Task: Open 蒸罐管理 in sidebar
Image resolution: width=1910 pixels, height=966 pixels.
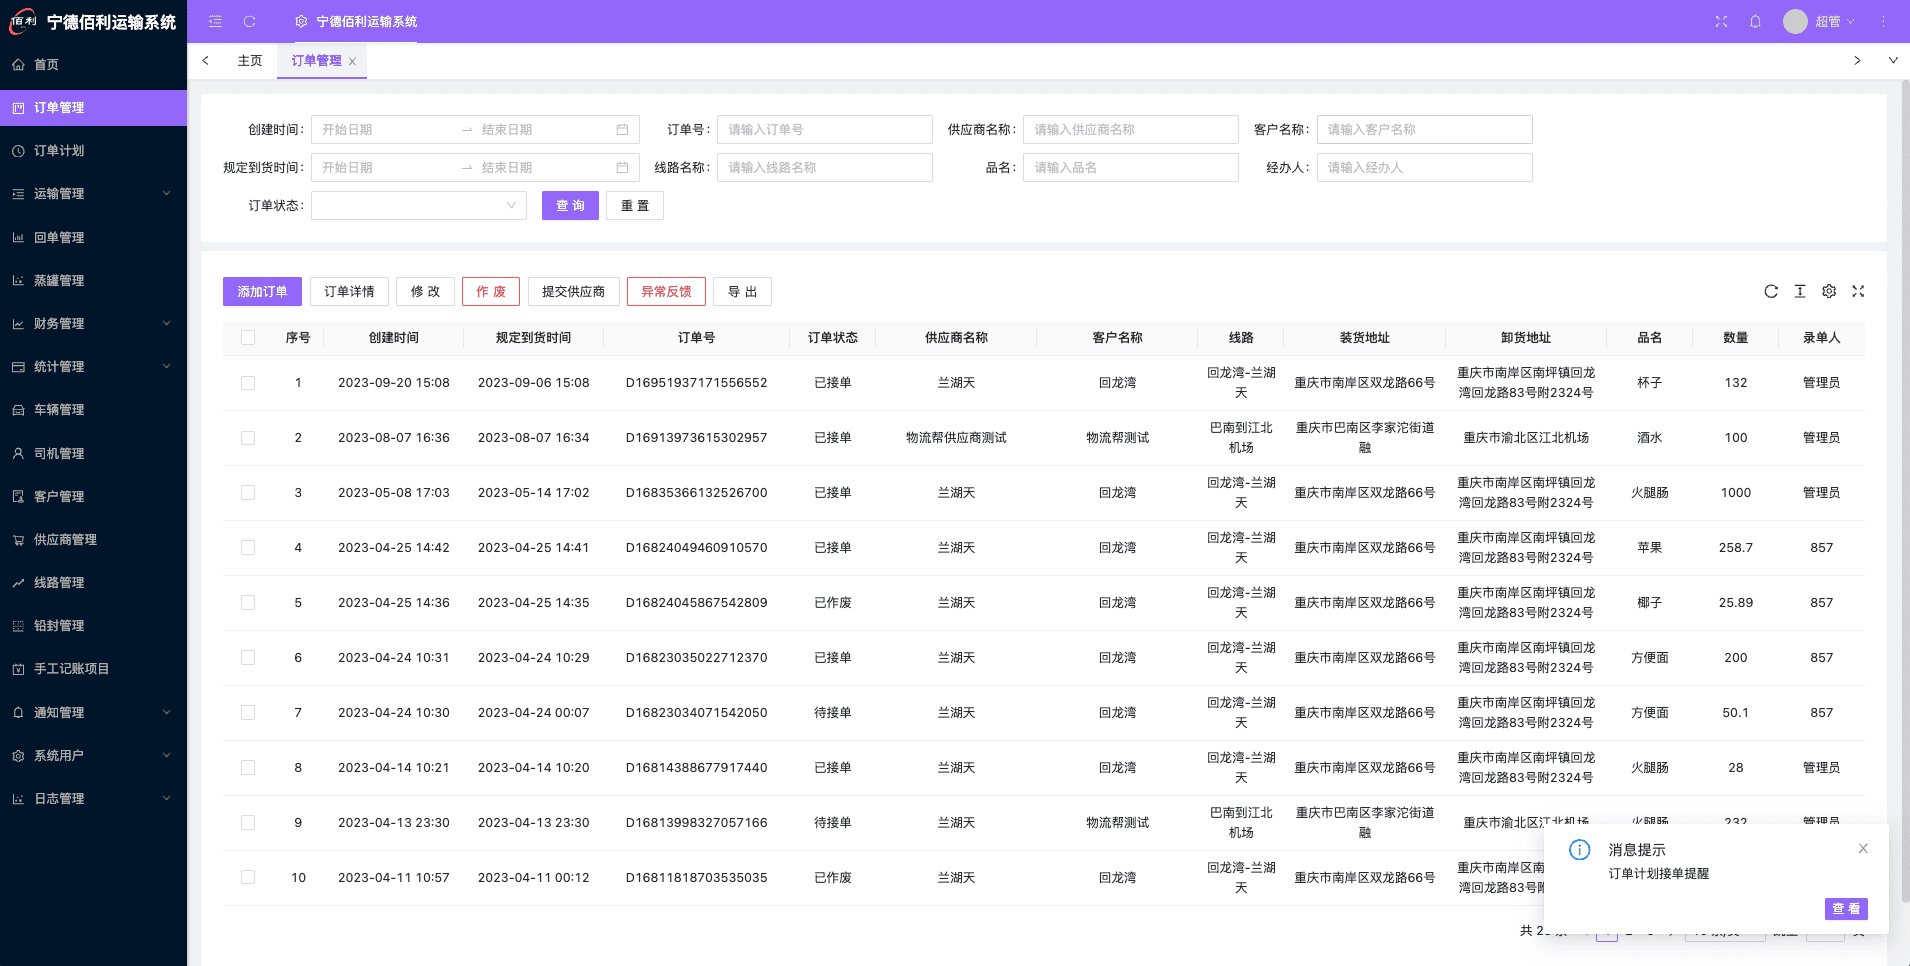Action: [x=93, y=280]
